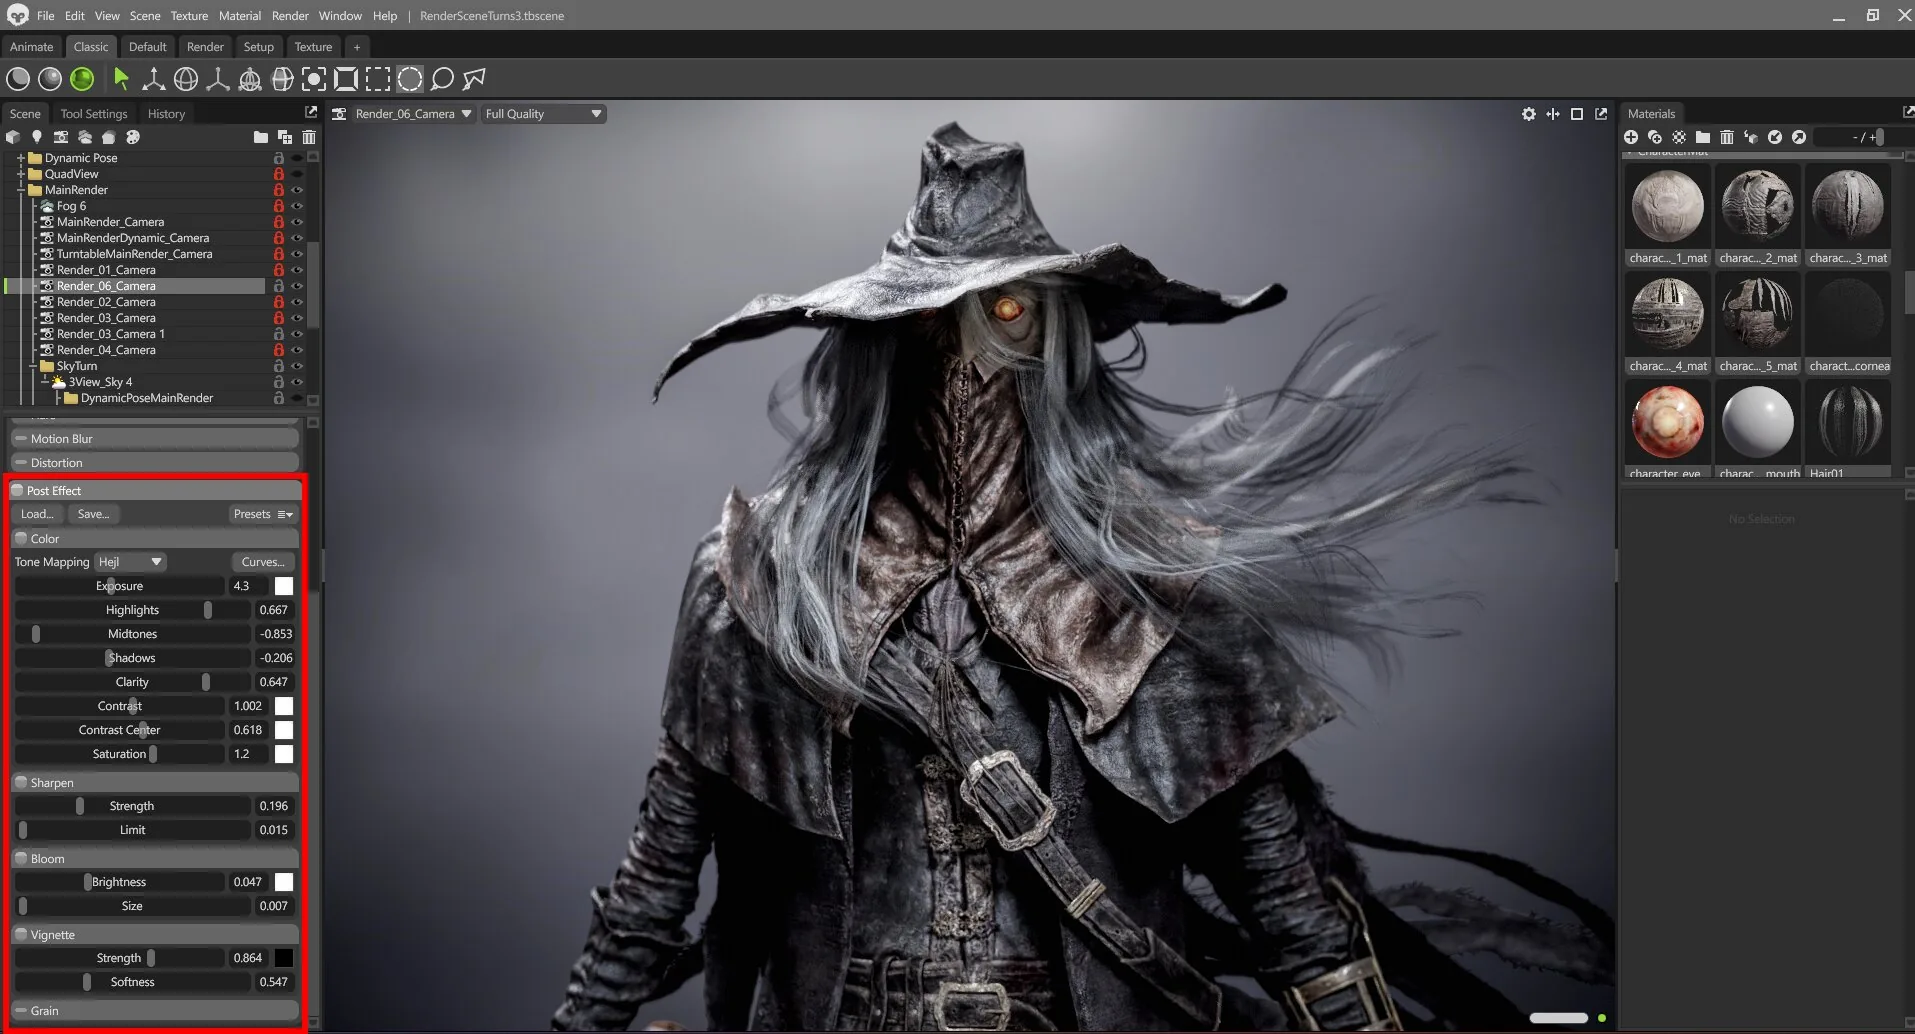Viewport: 1915px width, 1034px height.
Task: Click the Highlights slider
Action: (132, 610)
